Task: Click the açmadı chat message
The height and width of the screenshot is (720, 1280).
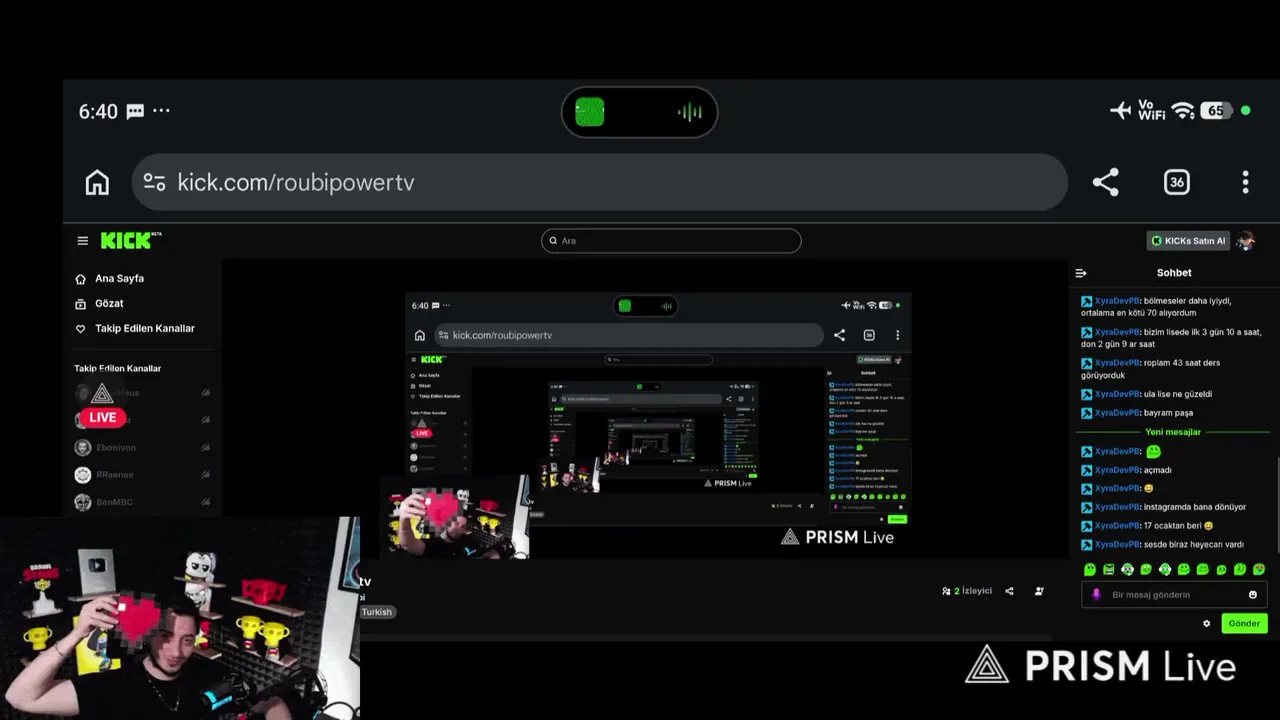Action: (x=1157, y=470)
